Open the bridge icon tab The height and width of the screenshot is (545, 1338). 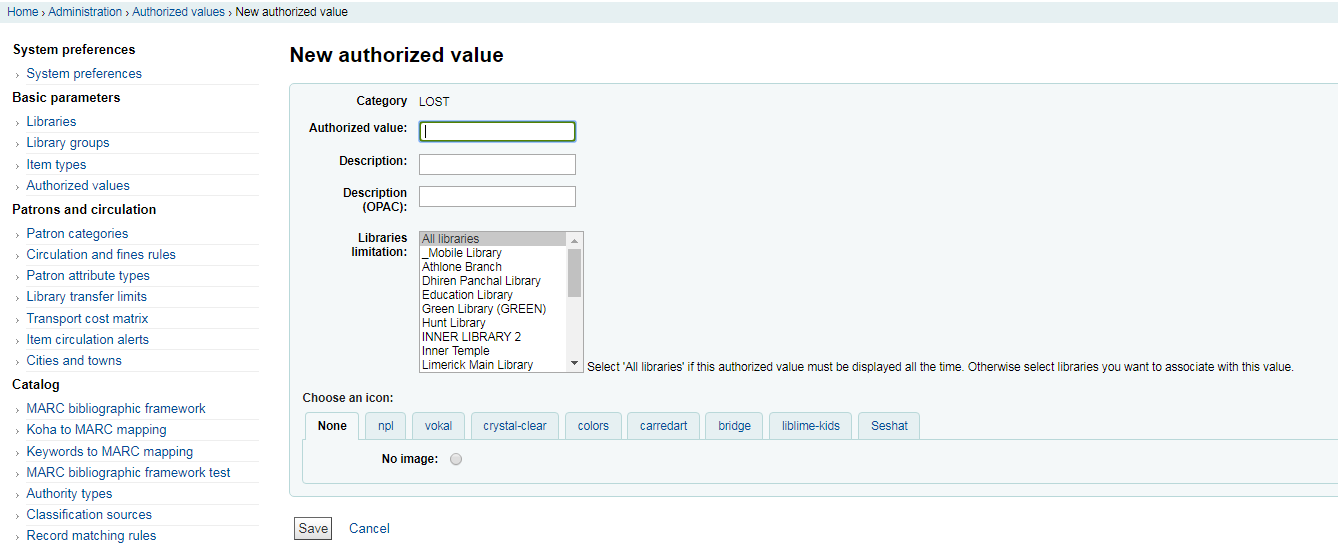pyautogui.click(x=734, y=426)
